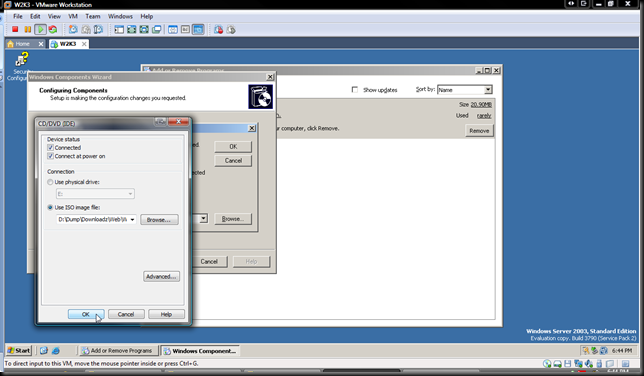Click the red Power Off toolbar icon
644x376 pixels.
15,30
